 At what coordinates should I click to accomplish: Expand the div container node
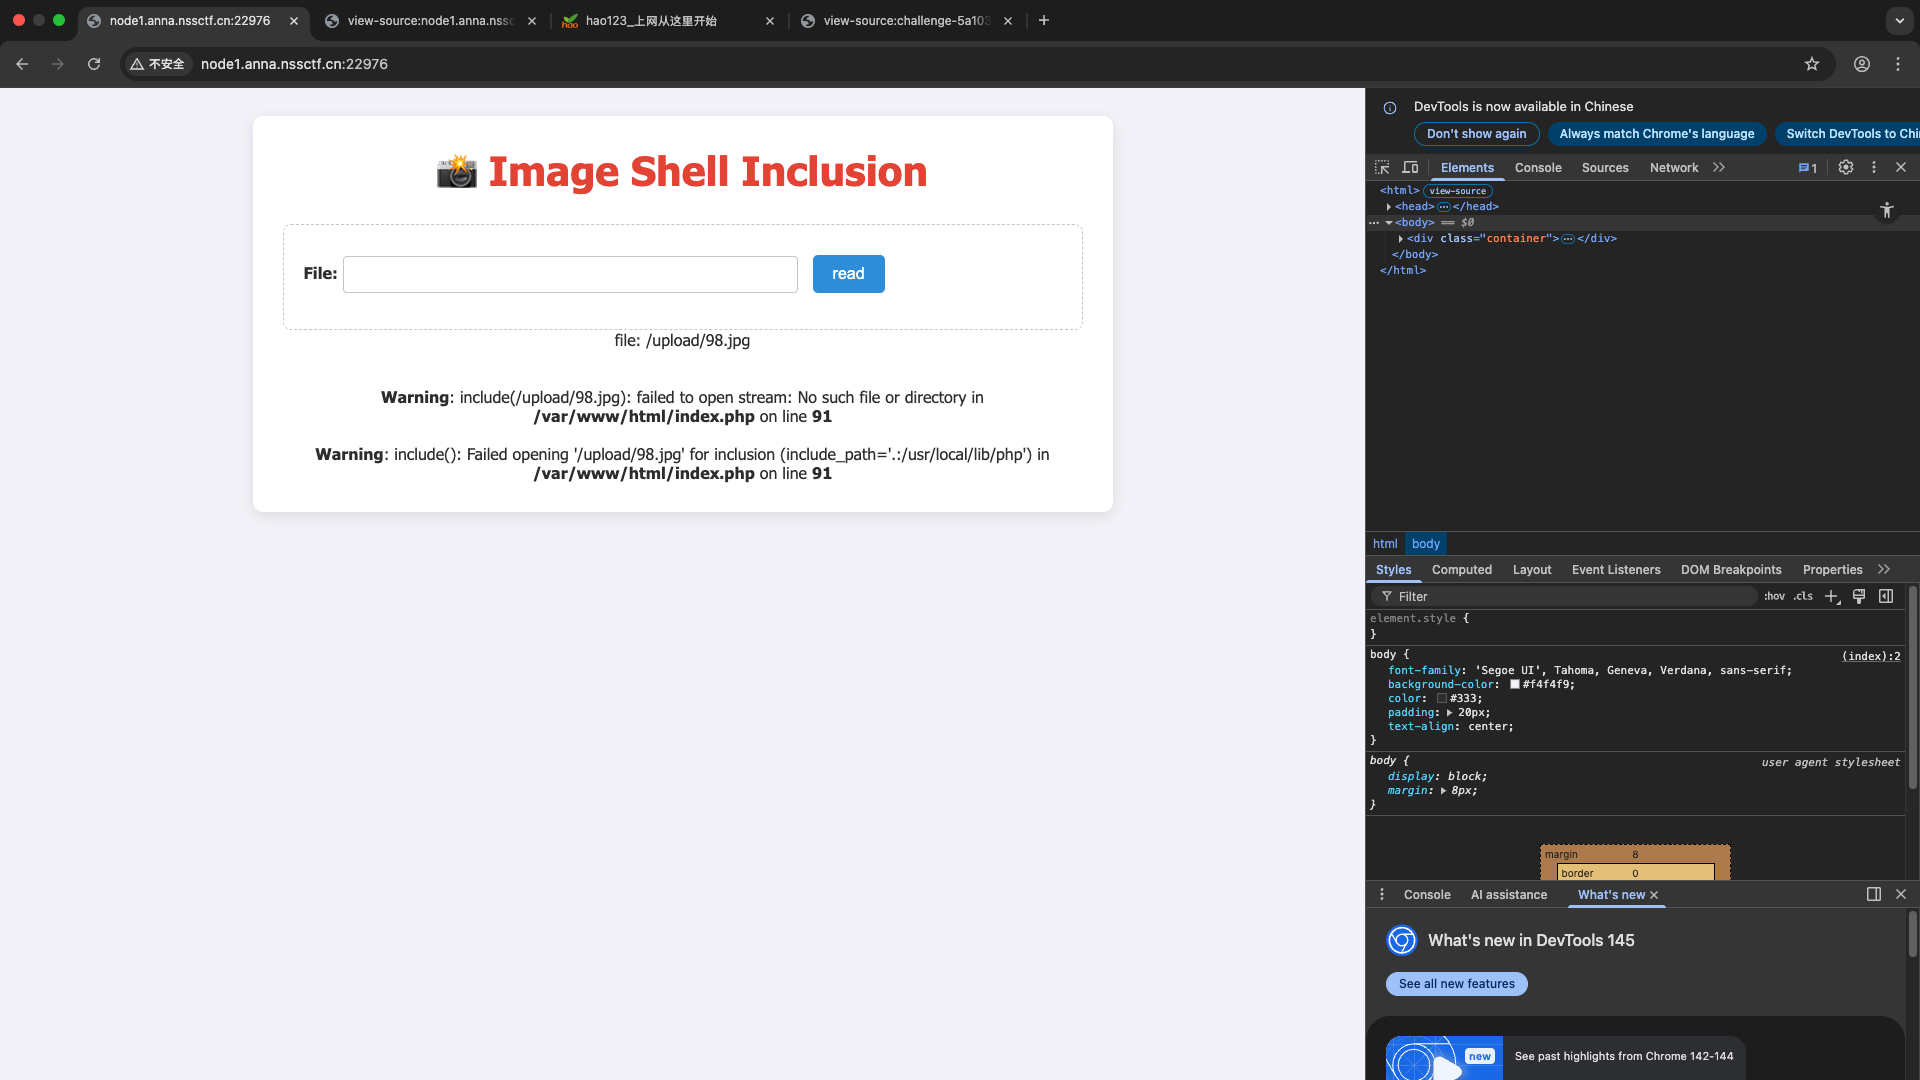(x=1401, y=239)
